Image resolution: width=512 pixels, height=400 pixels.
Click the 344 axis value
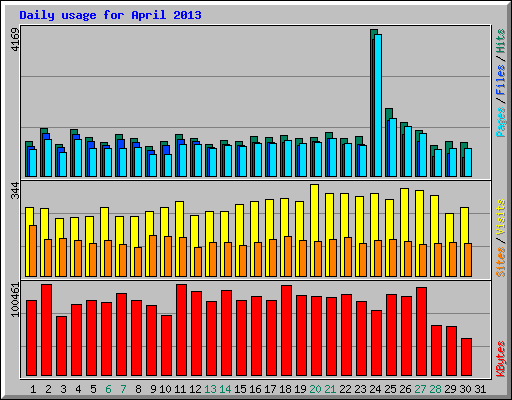point(15,190)
